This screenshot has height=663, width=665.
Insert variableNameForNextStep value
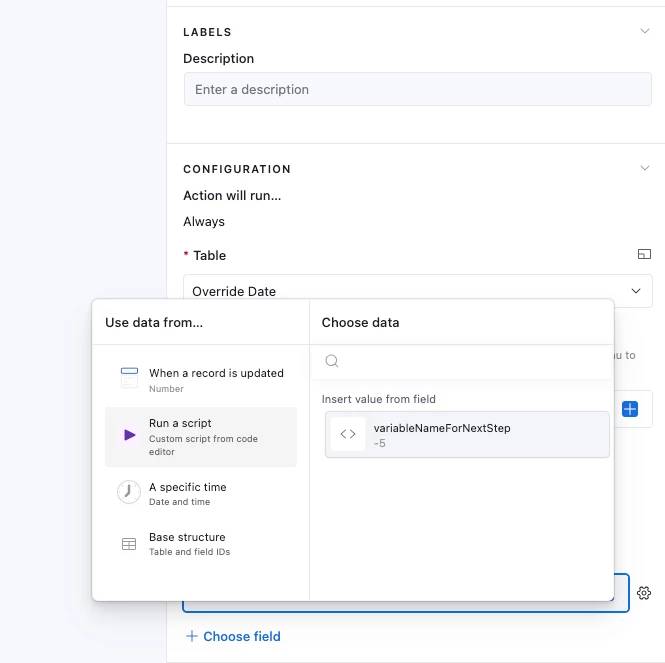click(x=467, y=434)
